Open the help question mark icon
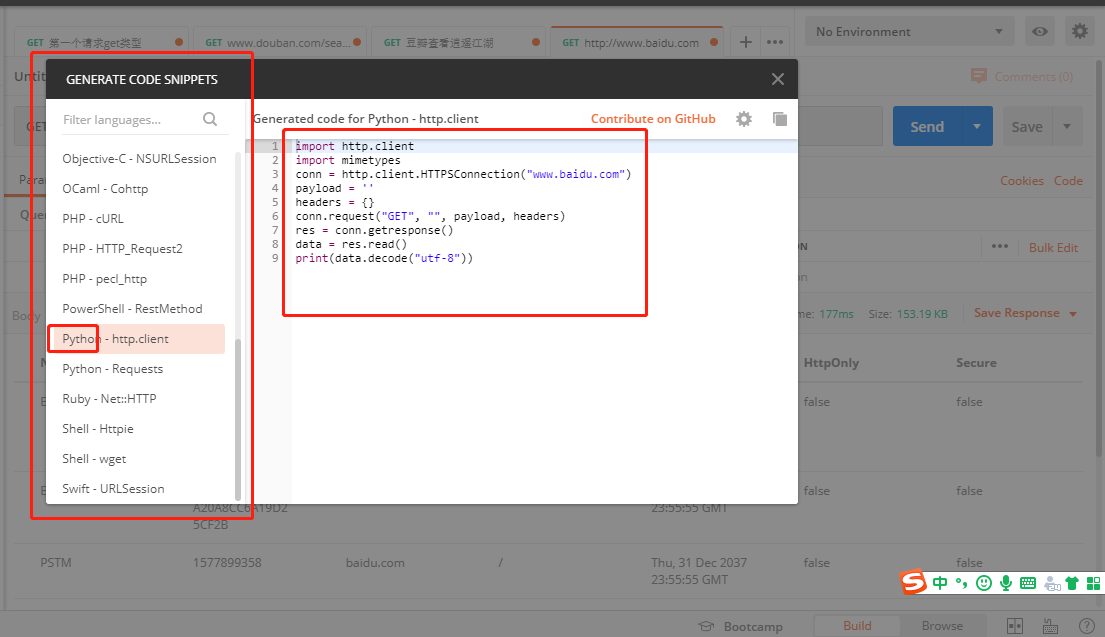 (1087, 626)
